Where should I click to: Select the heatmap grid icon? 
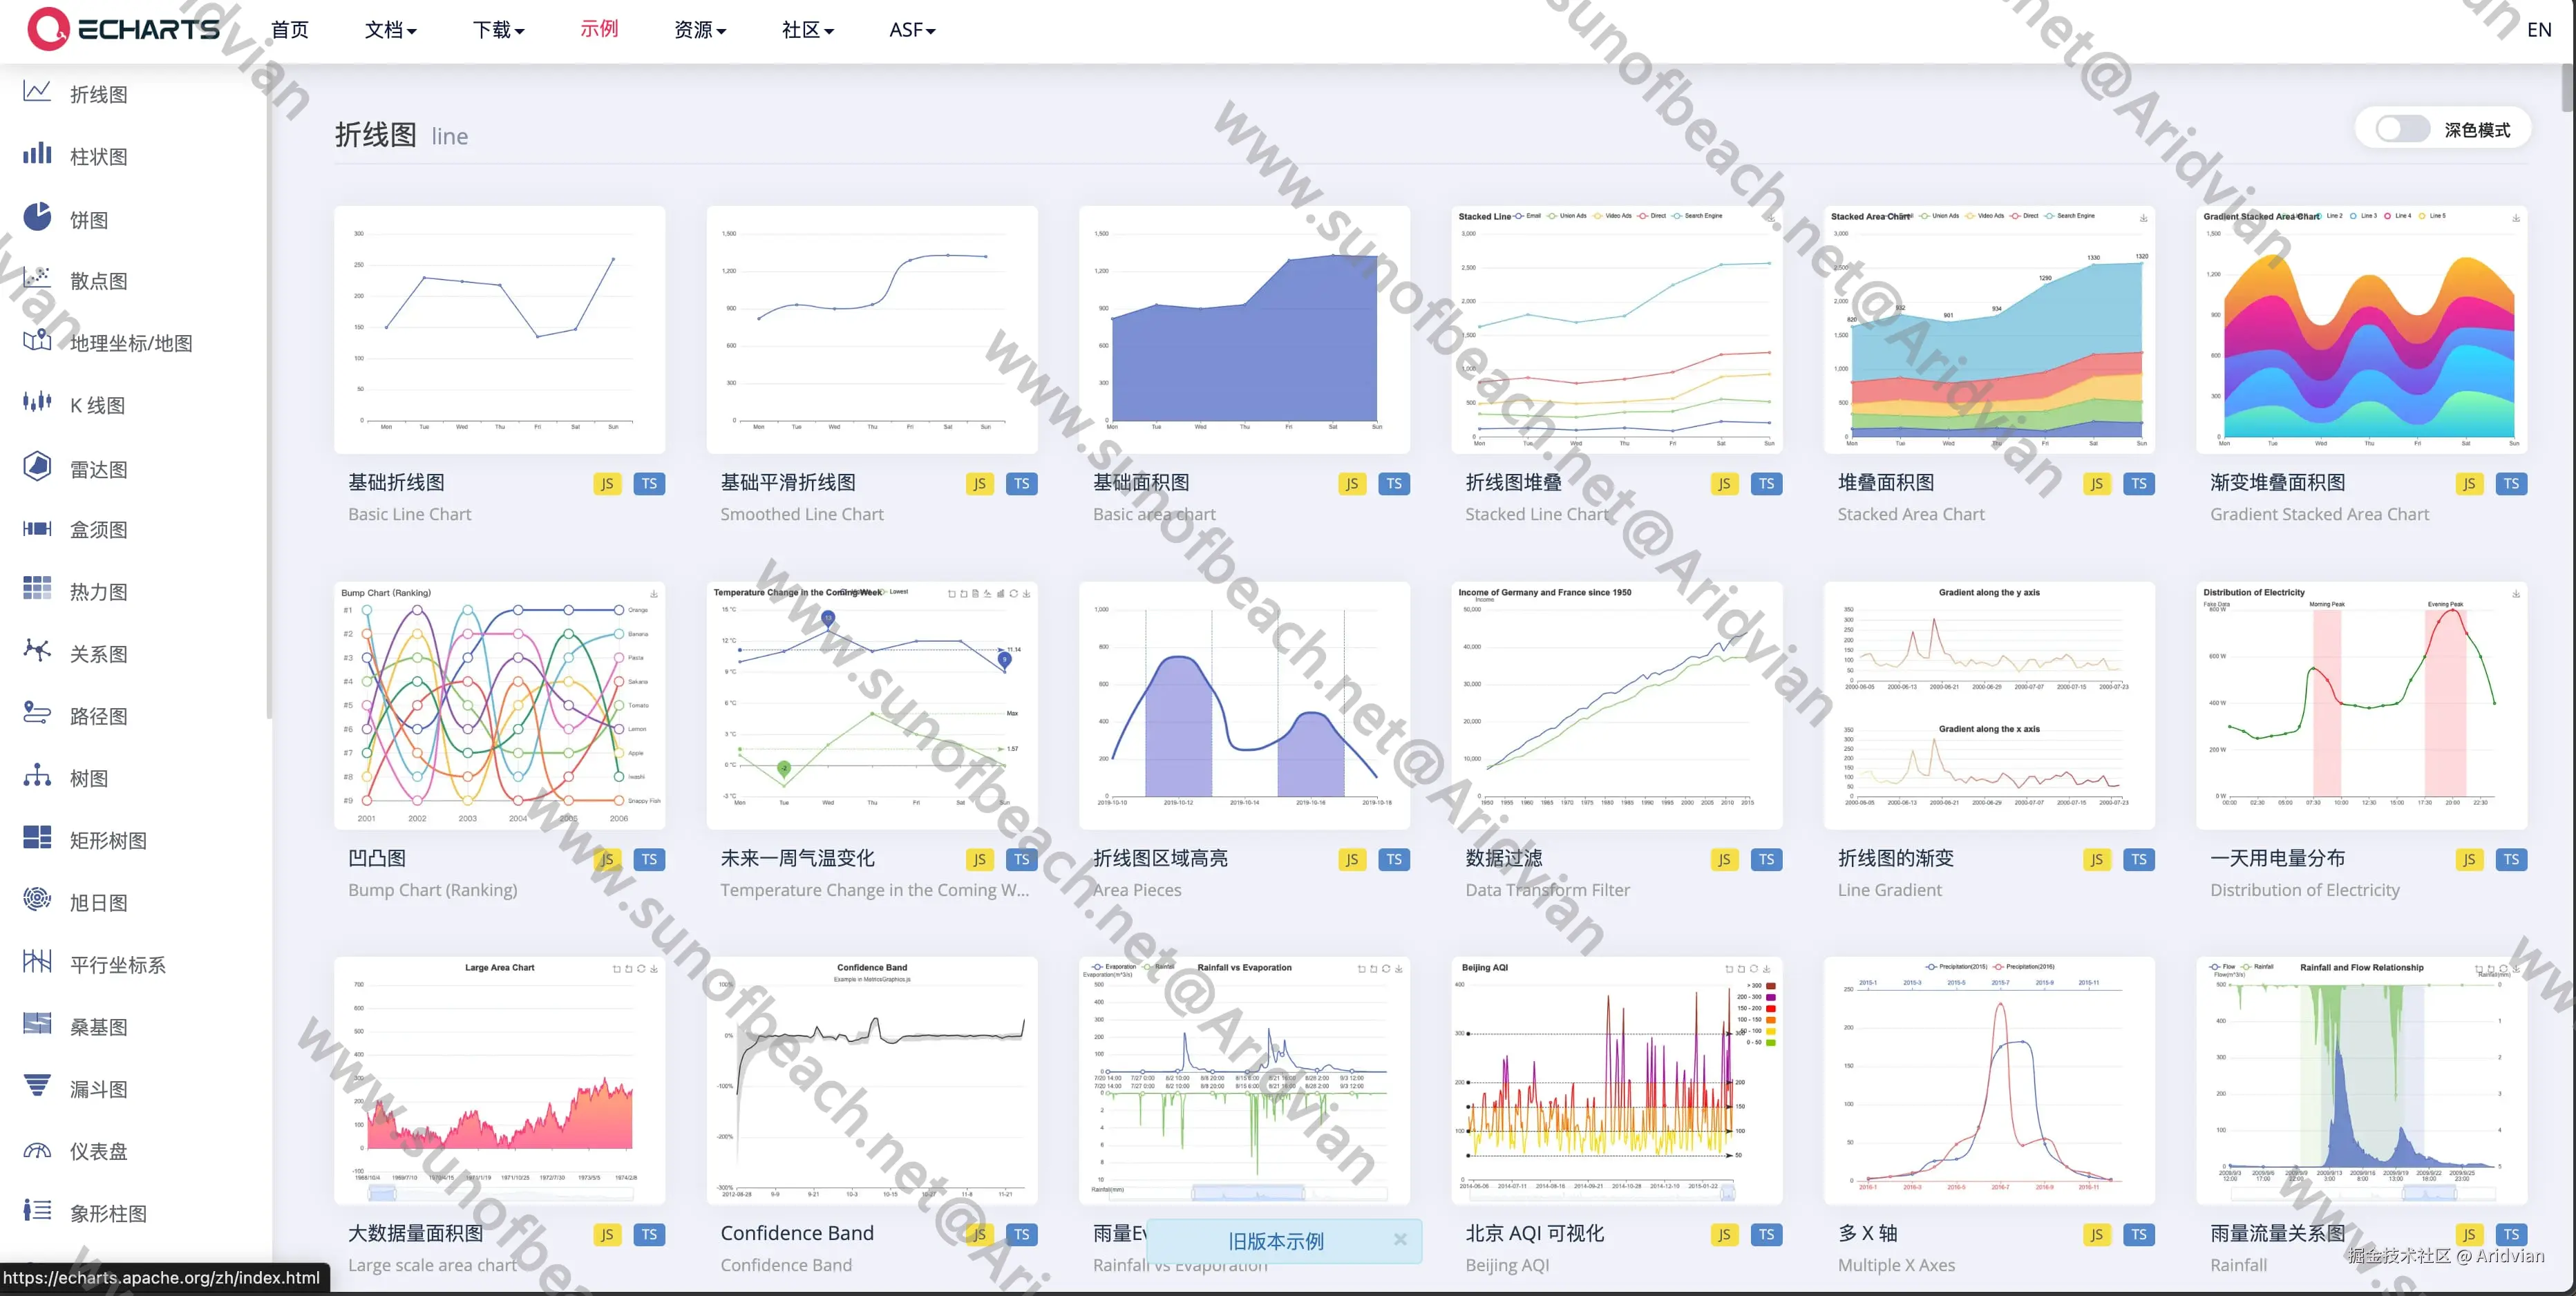(x=37, y=589)
